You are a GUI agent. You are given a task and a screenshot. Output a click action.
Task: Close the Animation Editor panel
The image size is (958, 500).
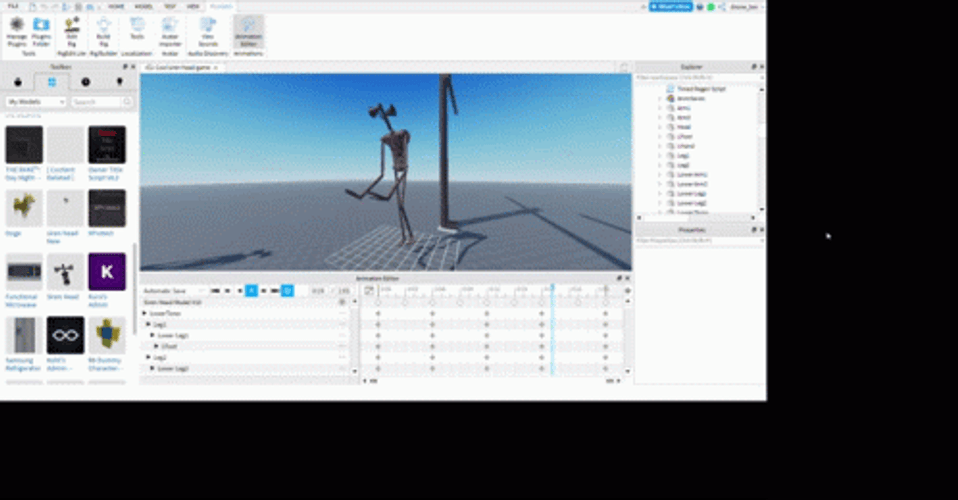[x=627, y=278]
